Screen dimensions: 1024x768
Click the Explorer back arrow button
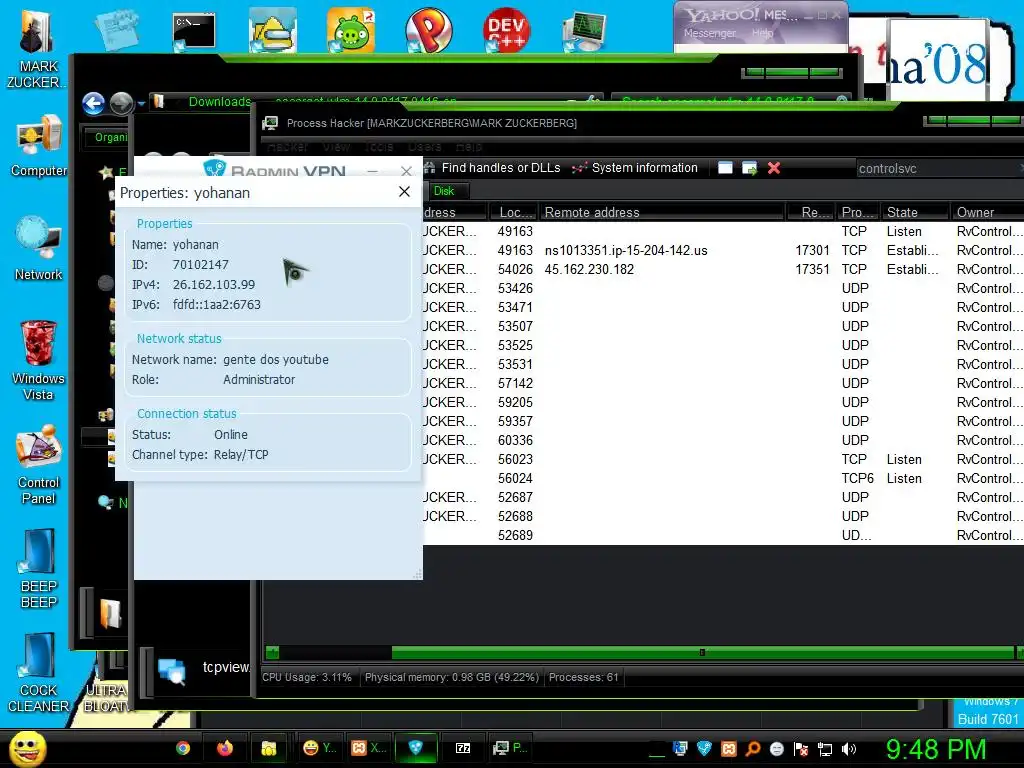pos(93,103)
